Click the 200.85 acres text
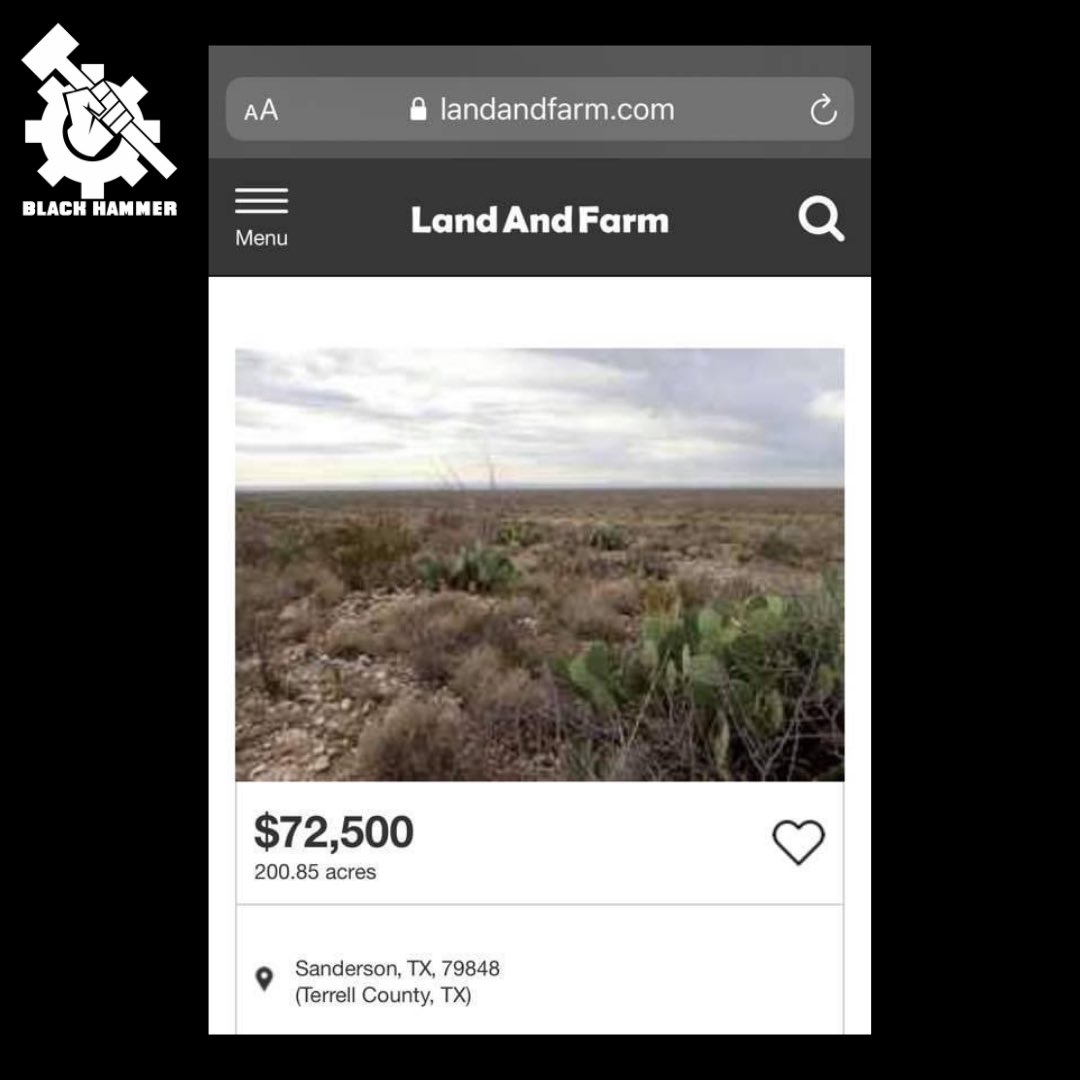 tap(315, 872)
